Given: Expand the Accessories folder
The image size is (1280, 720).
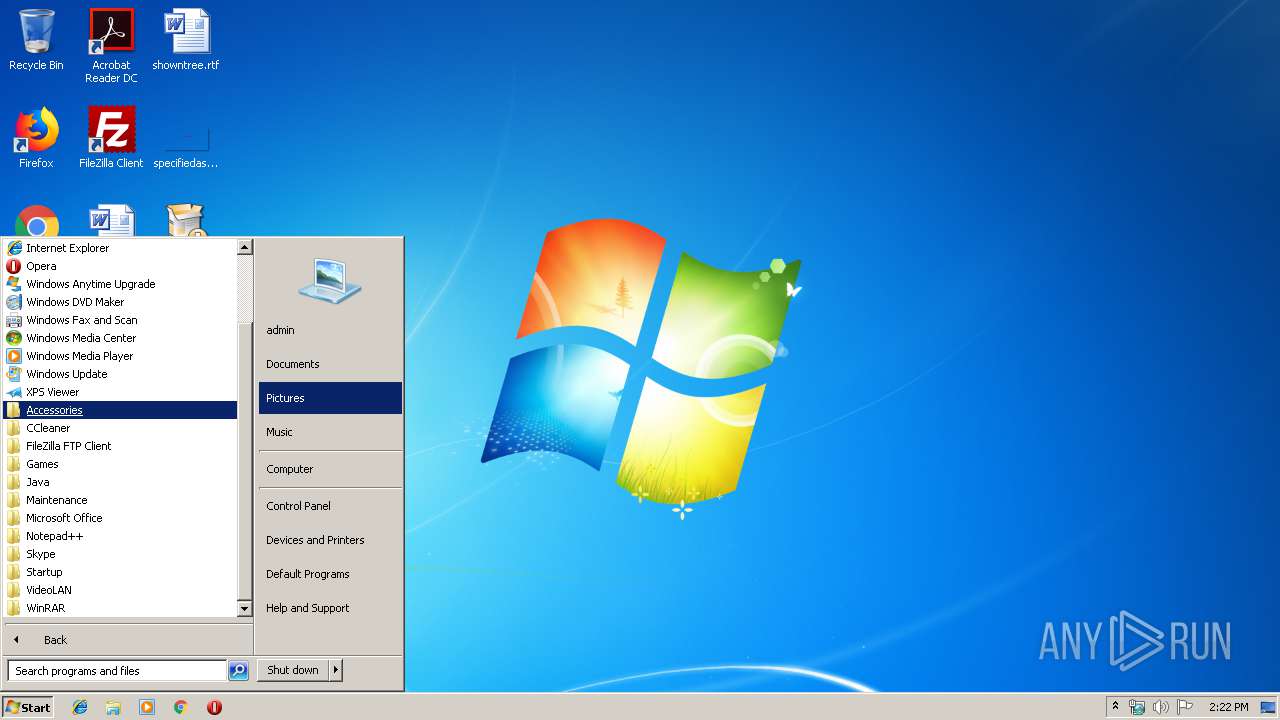Looking at the screenshot, I should click(x=120, y=410).
